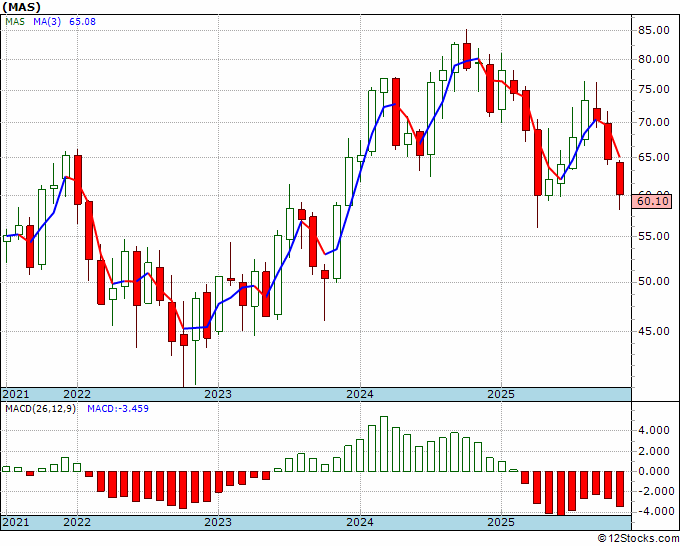Click the 70.00 price axis label
680x546 pixels.
653,122
